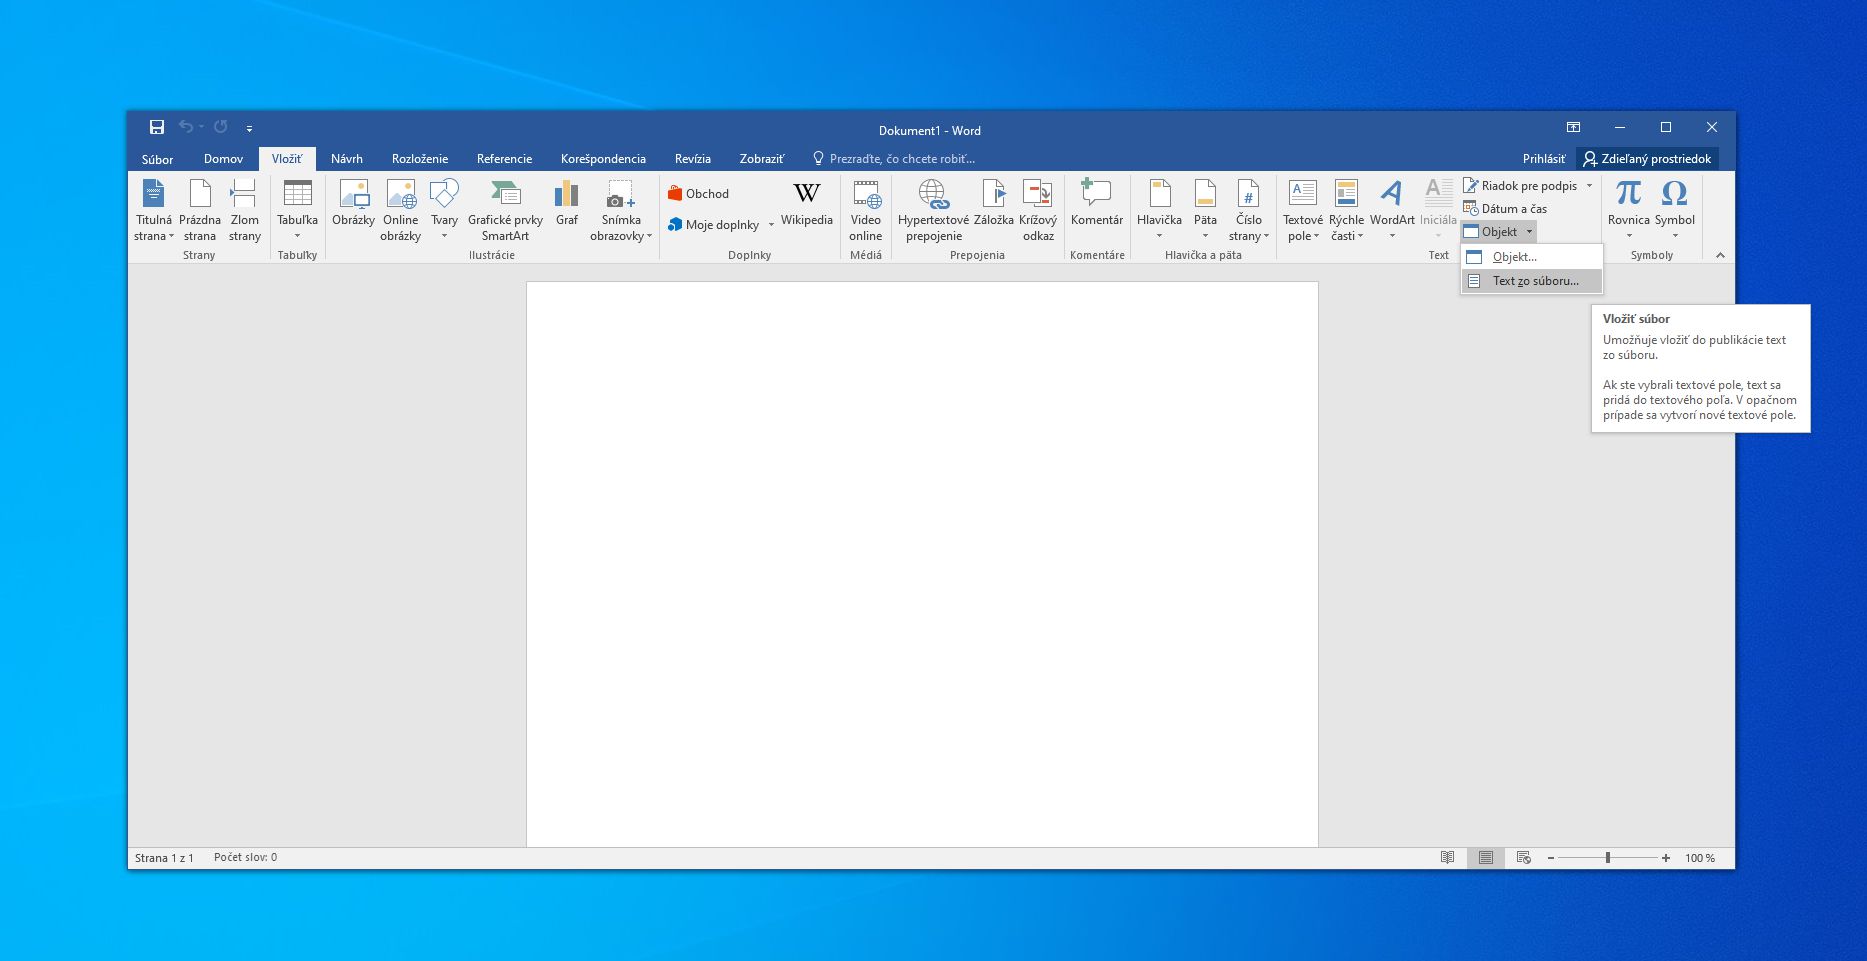Choose Objekt... from the dropdown menu

(1531, 257)
